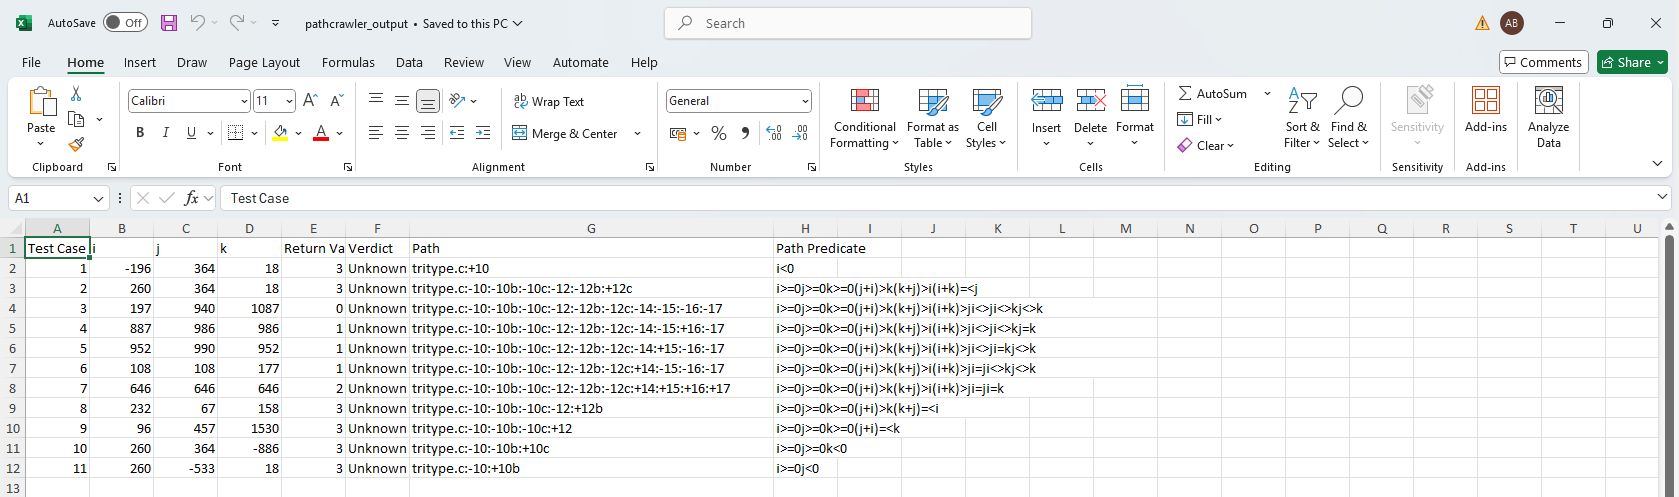Open the Name Box dropdown arrow
Viewport: 1679px width, 497px height.
pos(98,198)
